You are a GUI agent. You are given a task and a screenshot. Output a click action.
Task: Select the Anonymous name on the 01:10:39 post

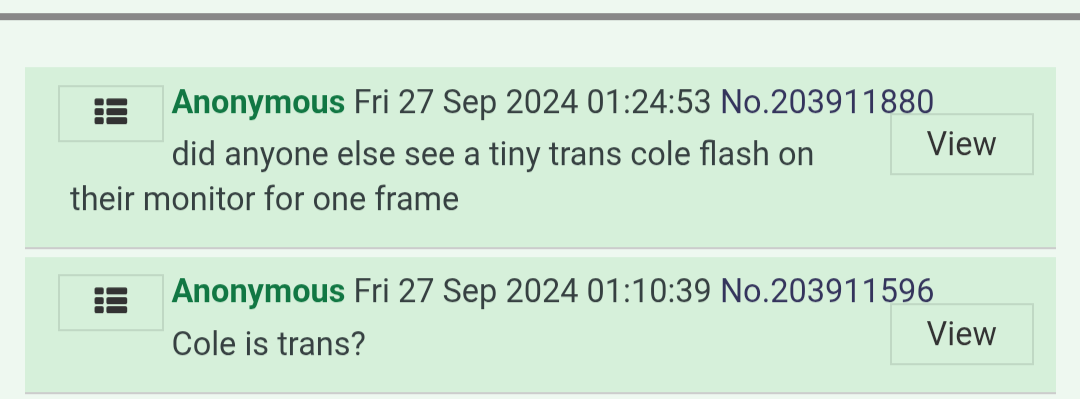click(x=258, y=291)
